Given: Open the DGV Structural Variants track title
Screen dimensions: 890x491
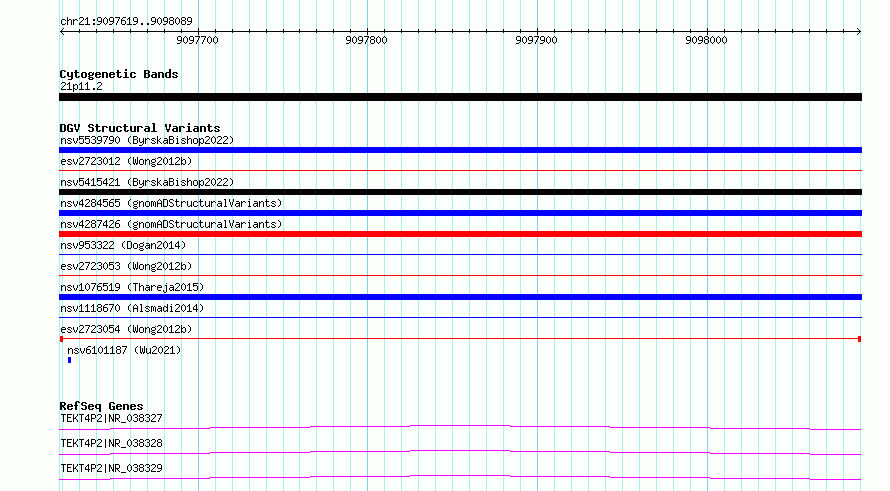Looking at the screenshot, I should (140, 128).
